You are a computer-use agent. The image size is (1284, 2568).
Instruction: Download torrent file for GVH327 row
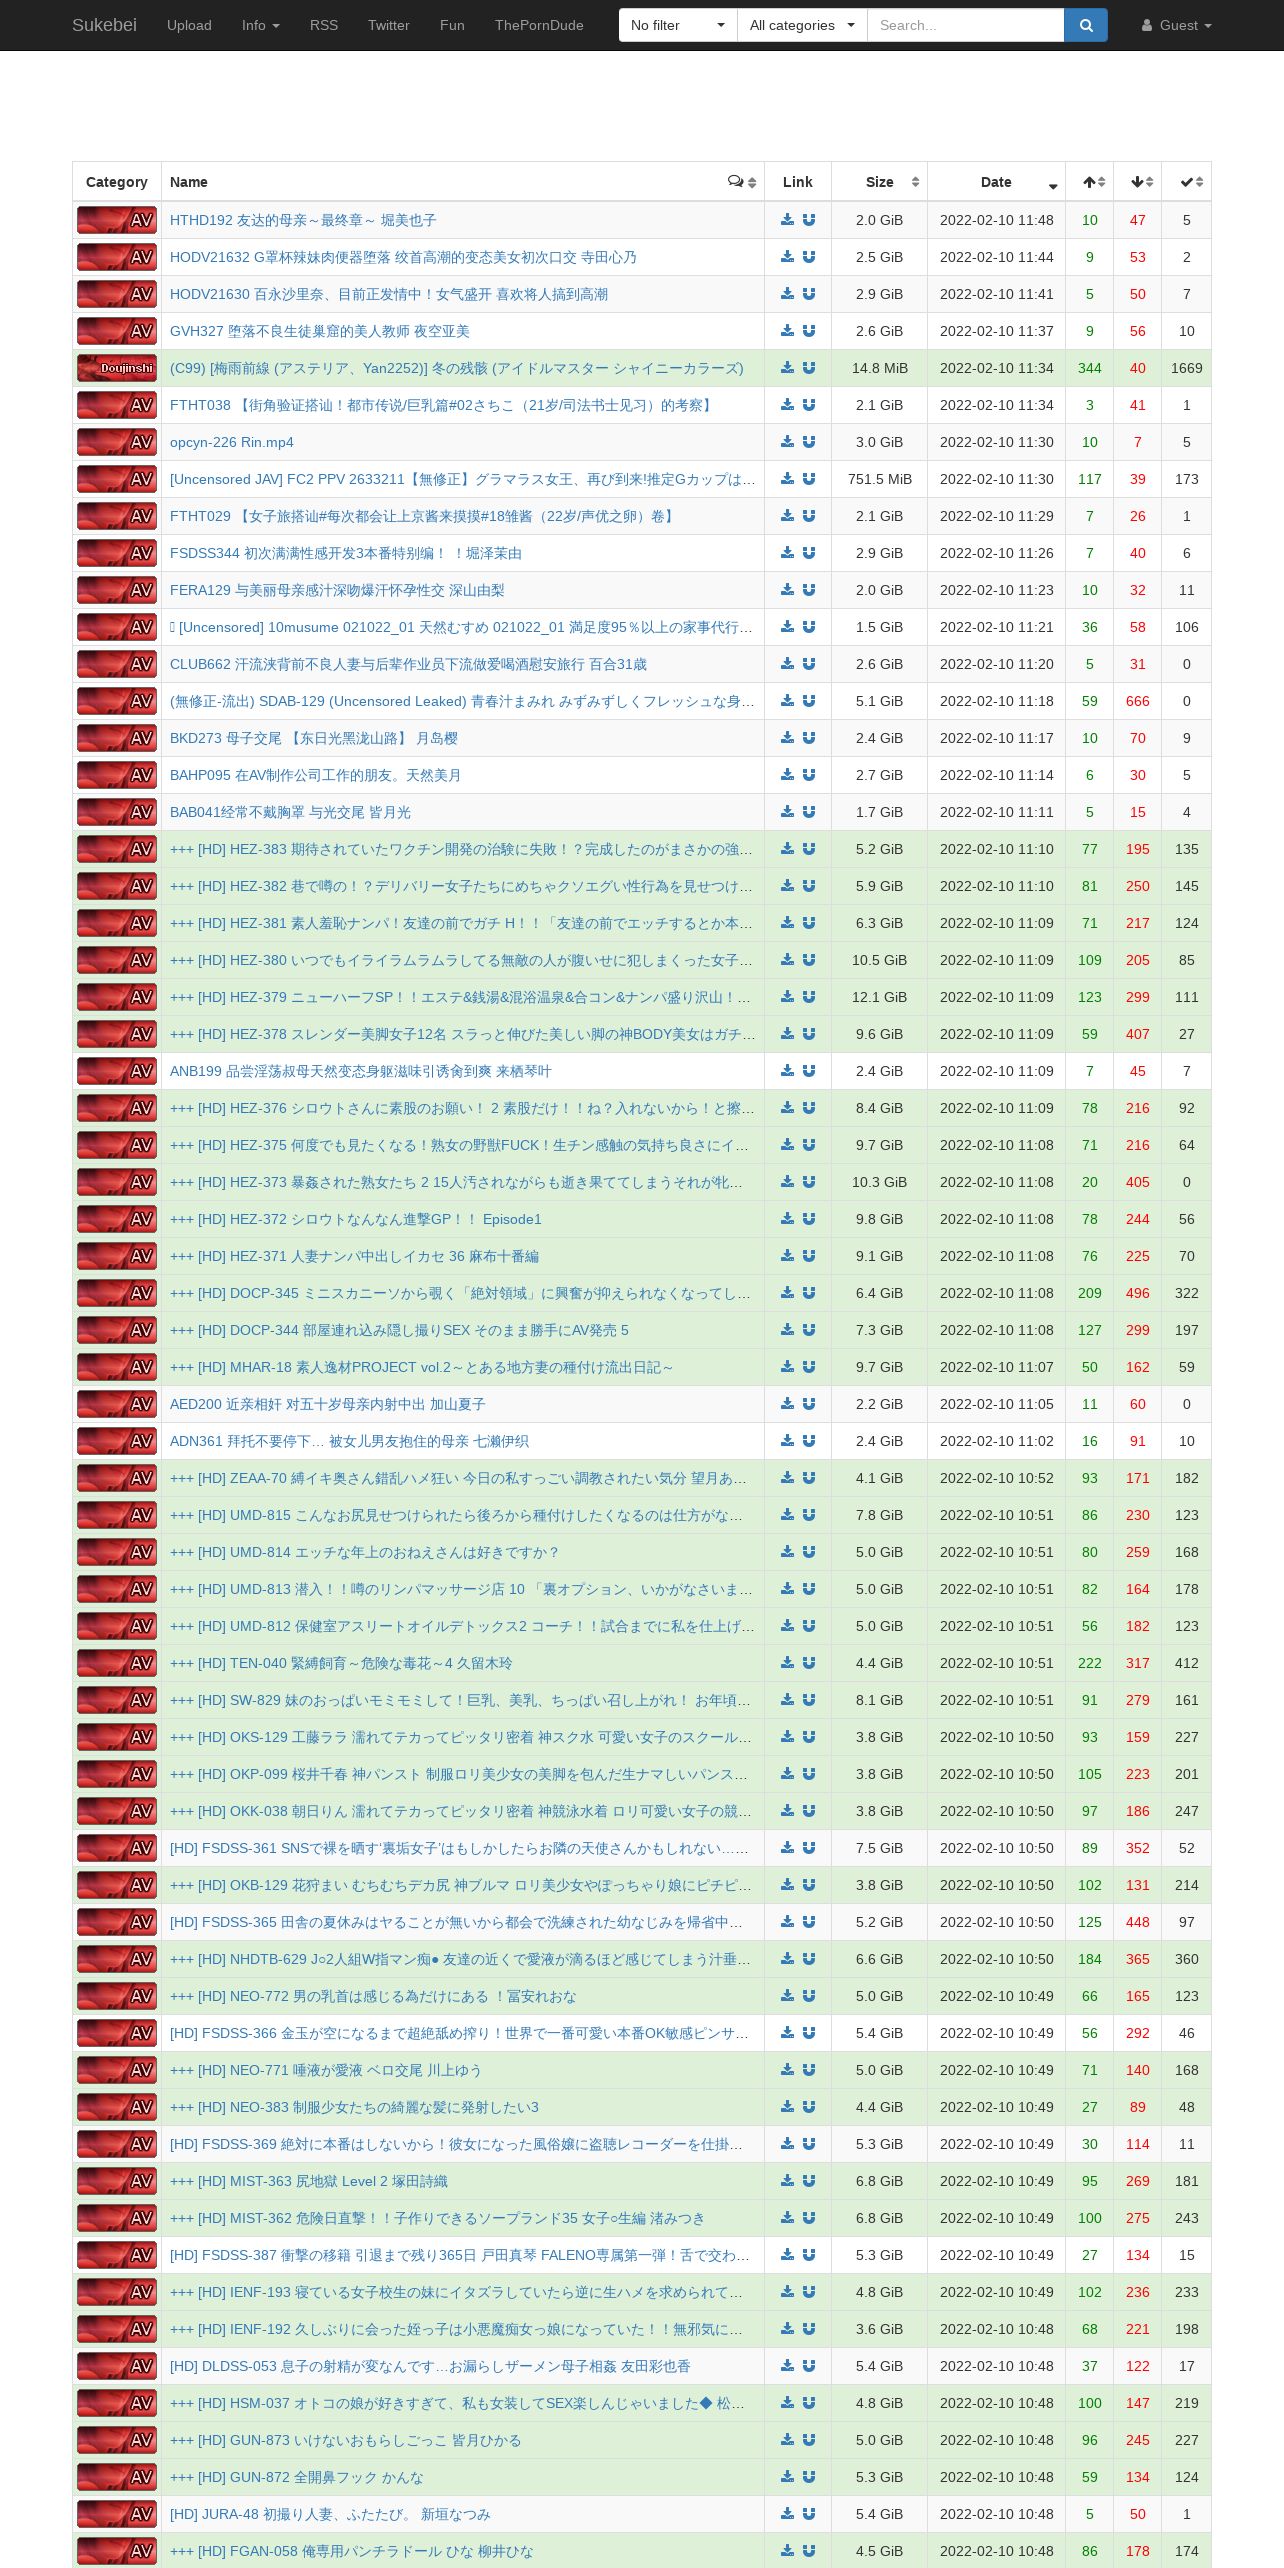click(x=787, y=331)
